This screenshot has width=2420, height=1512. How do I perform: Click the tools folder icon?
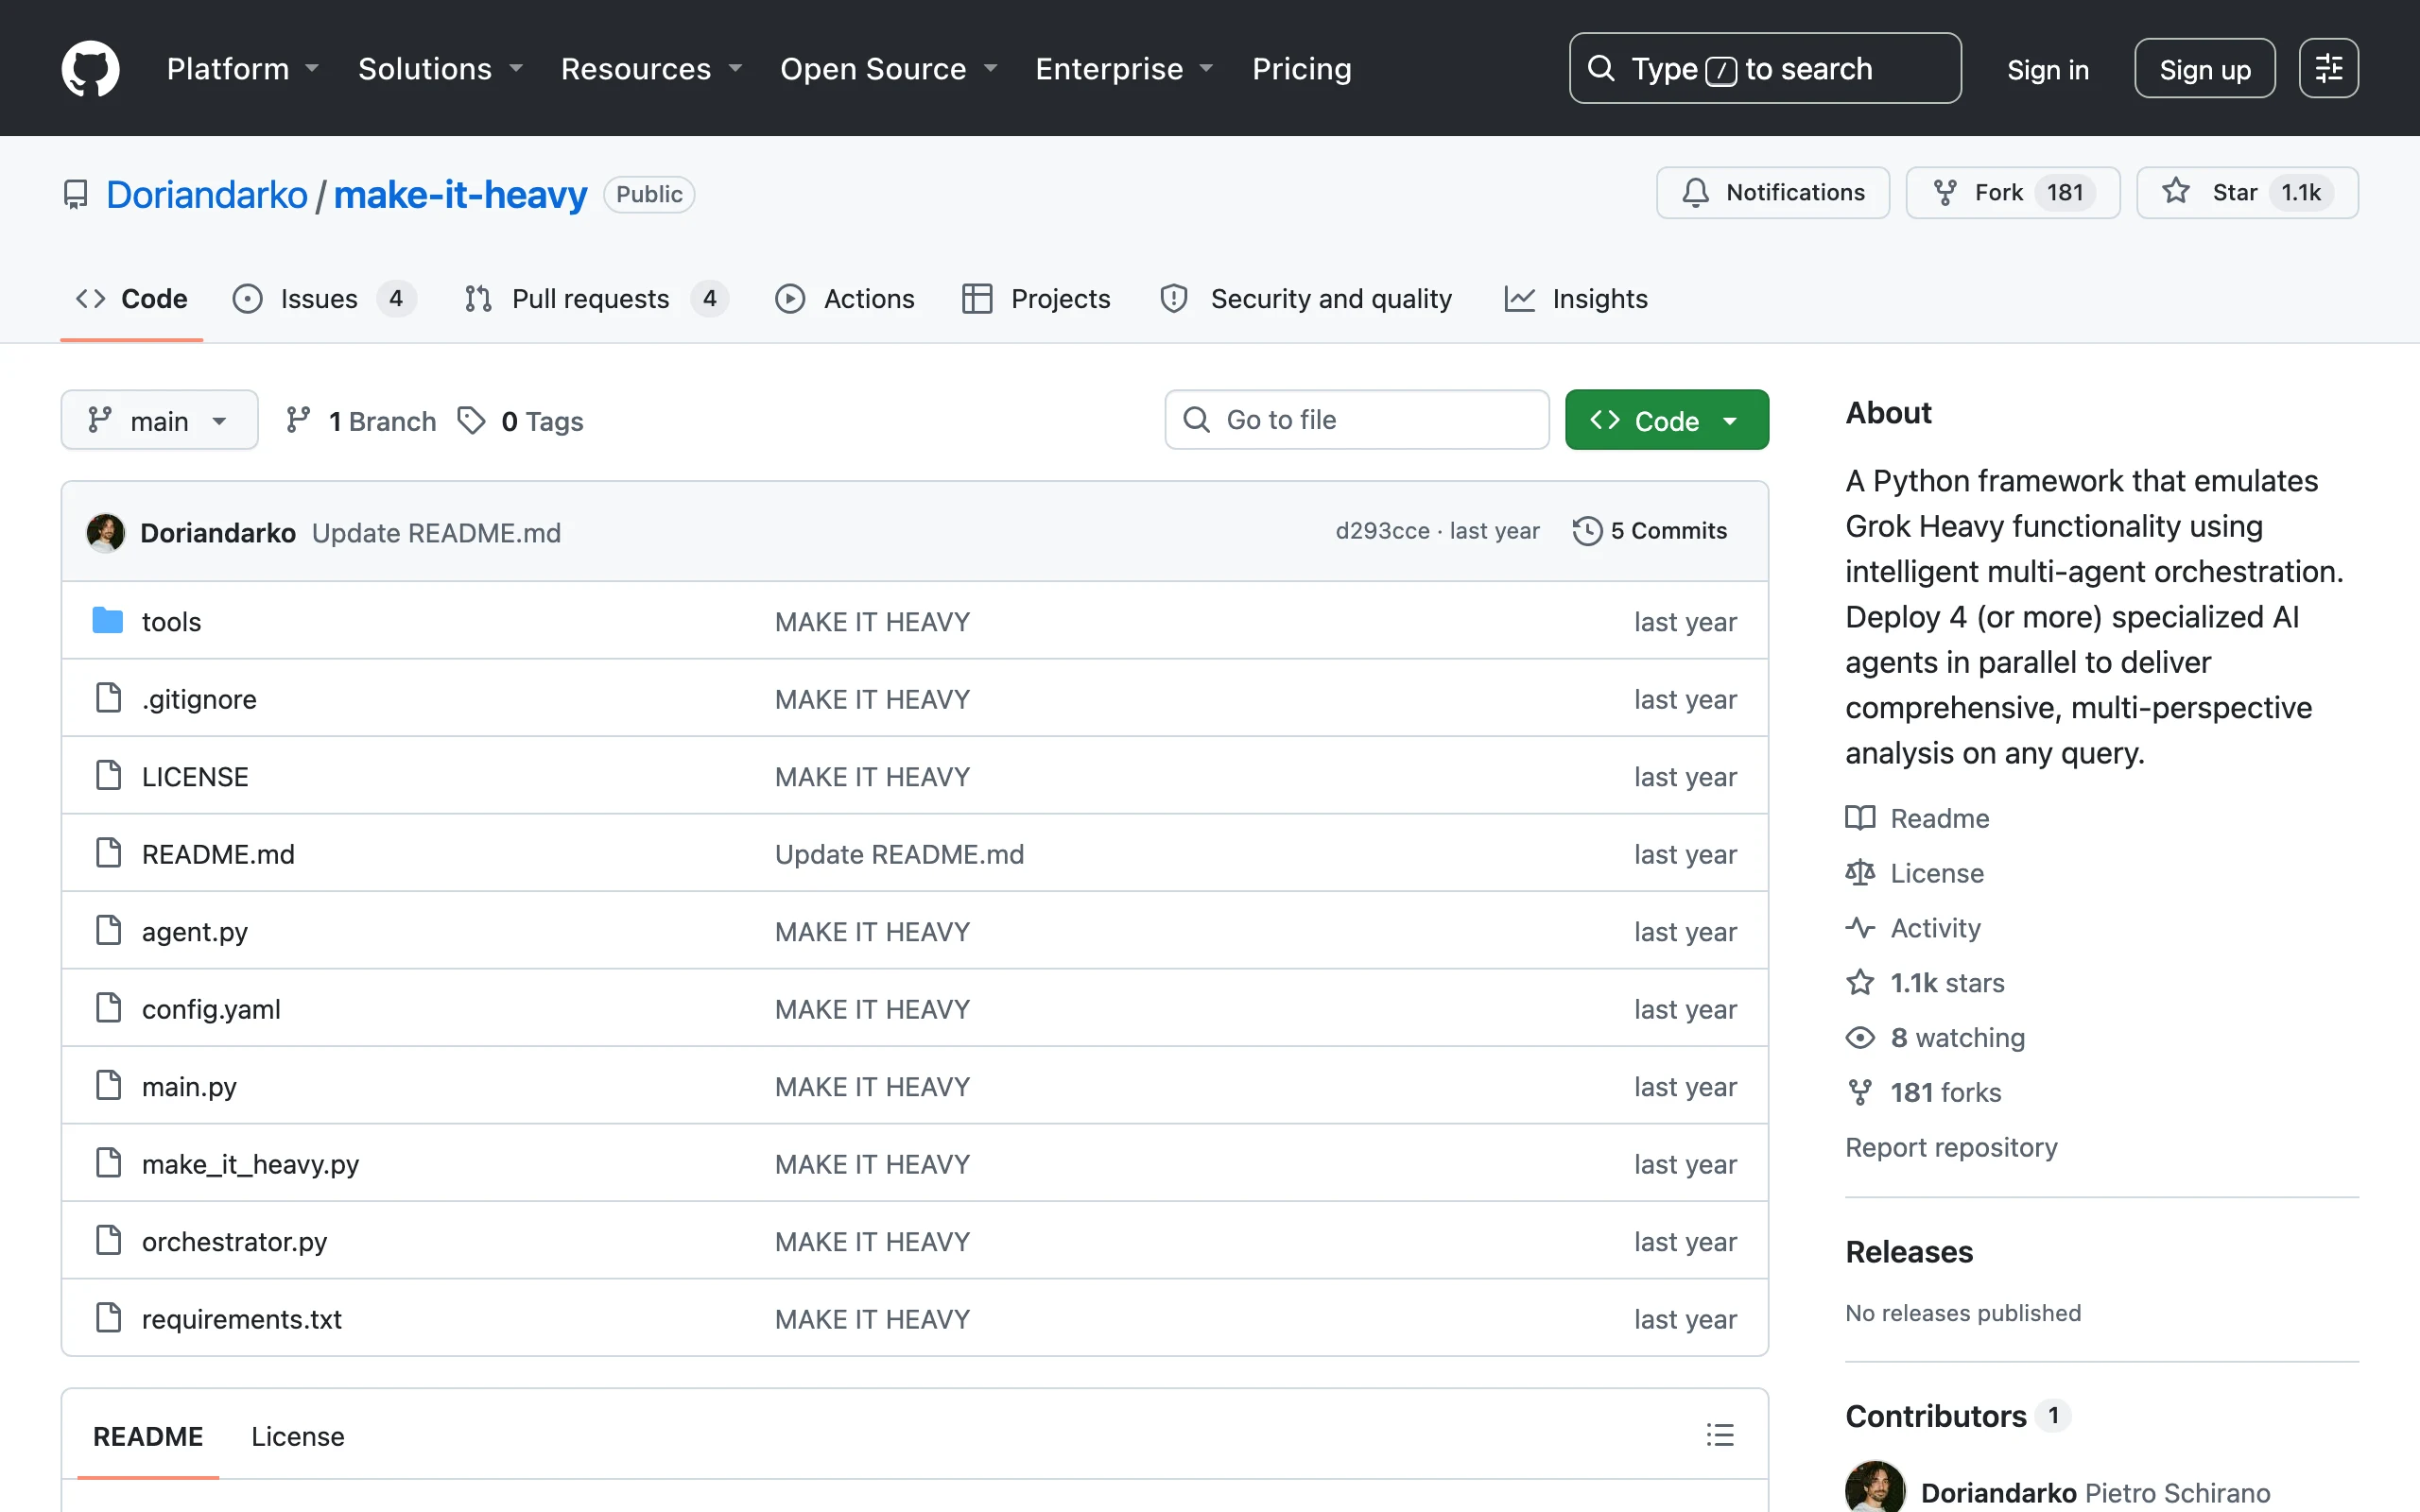coord(107,621)
